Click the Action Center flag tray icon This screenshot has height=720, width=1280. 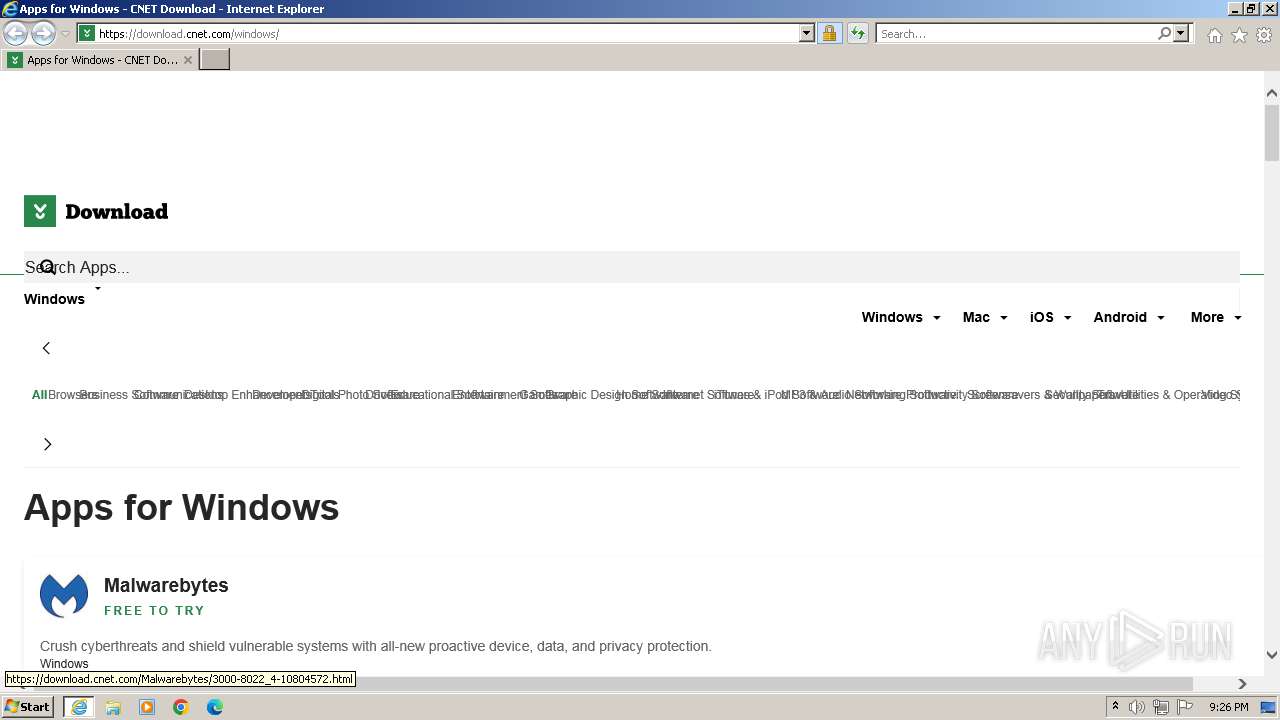click(1185, 707)
